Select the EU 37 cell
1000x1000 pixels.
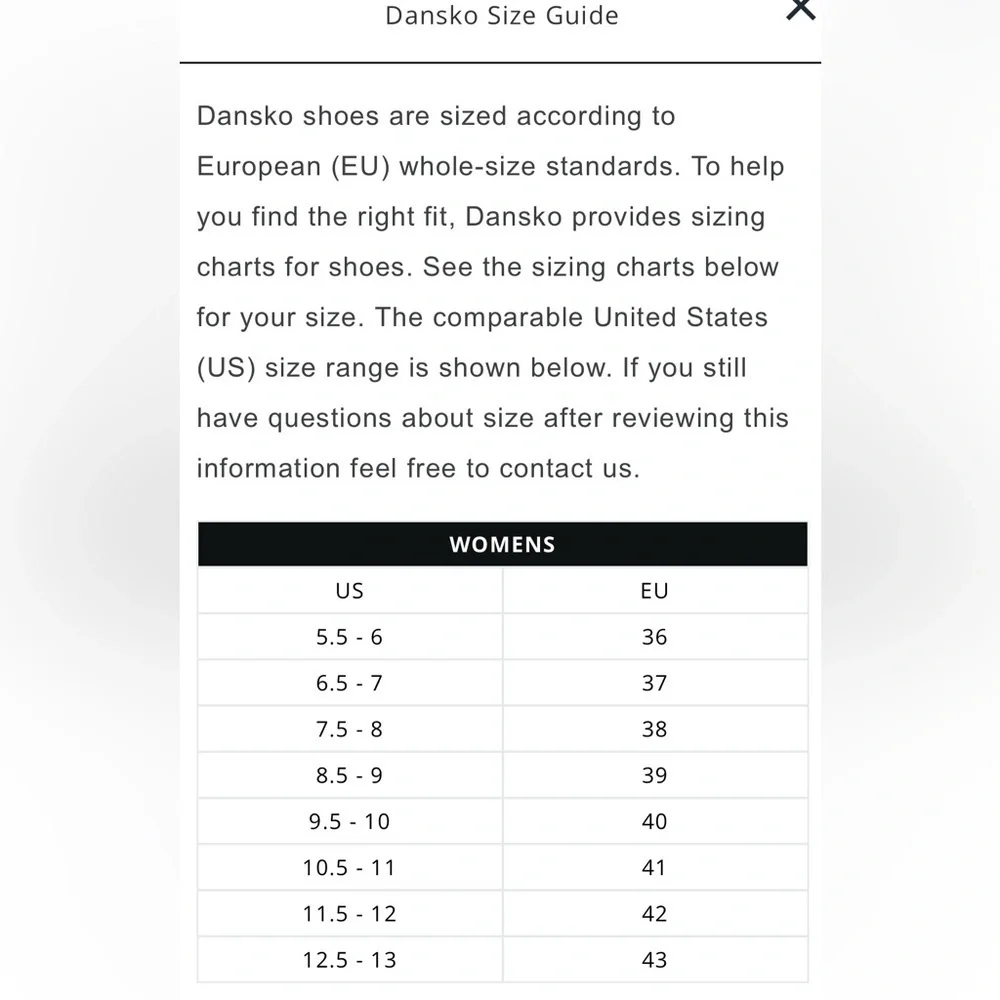coord(655,683)
